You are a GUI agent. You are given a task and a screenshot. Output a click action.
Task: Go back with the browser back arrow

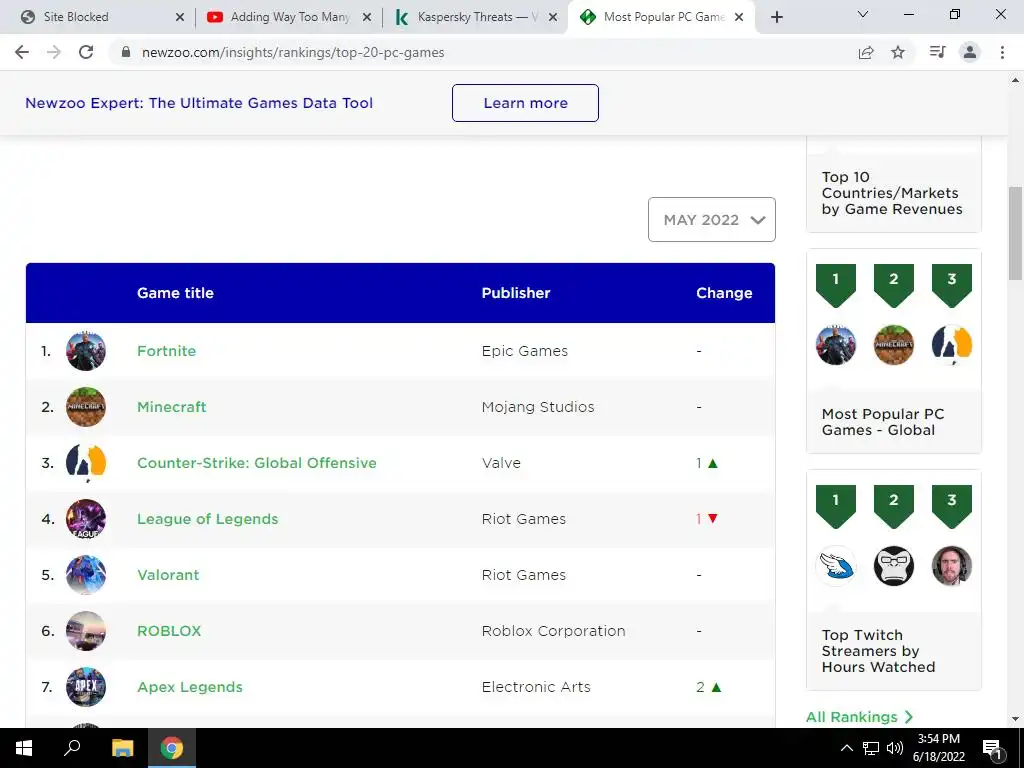(22, 52)
